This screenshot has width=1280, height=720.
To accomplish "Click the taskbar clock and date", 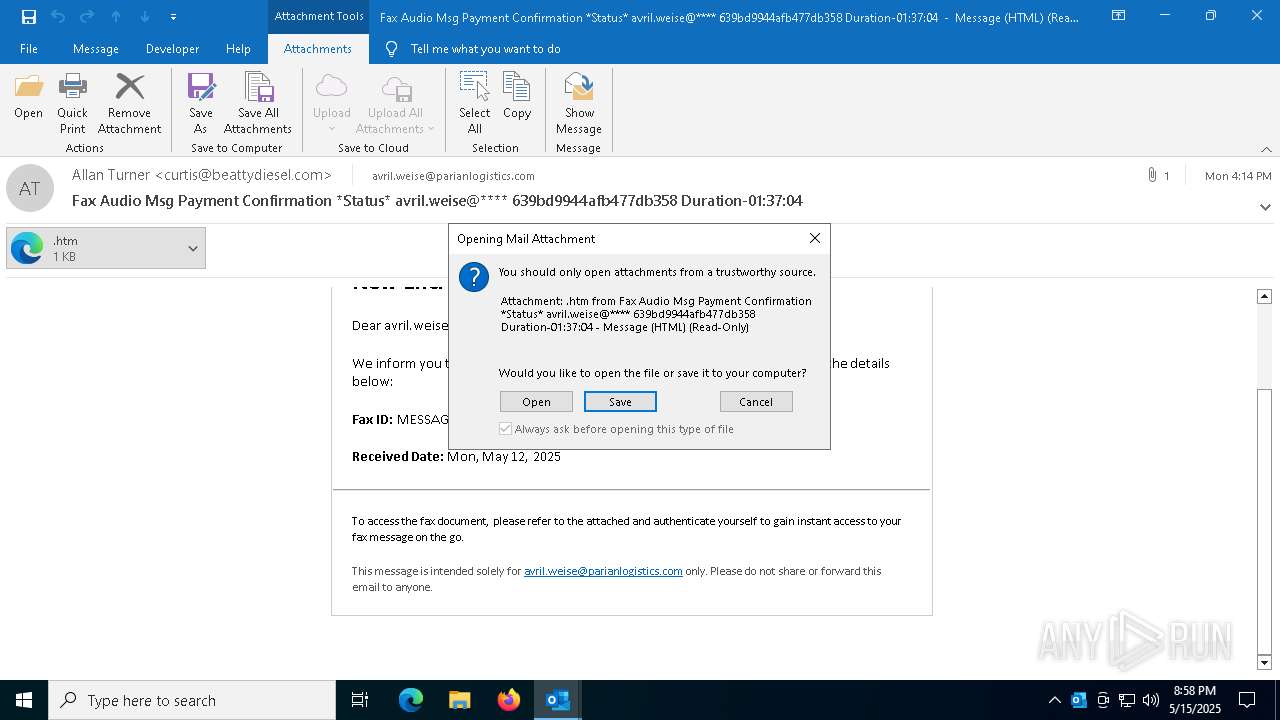I will pos(1195,700).
